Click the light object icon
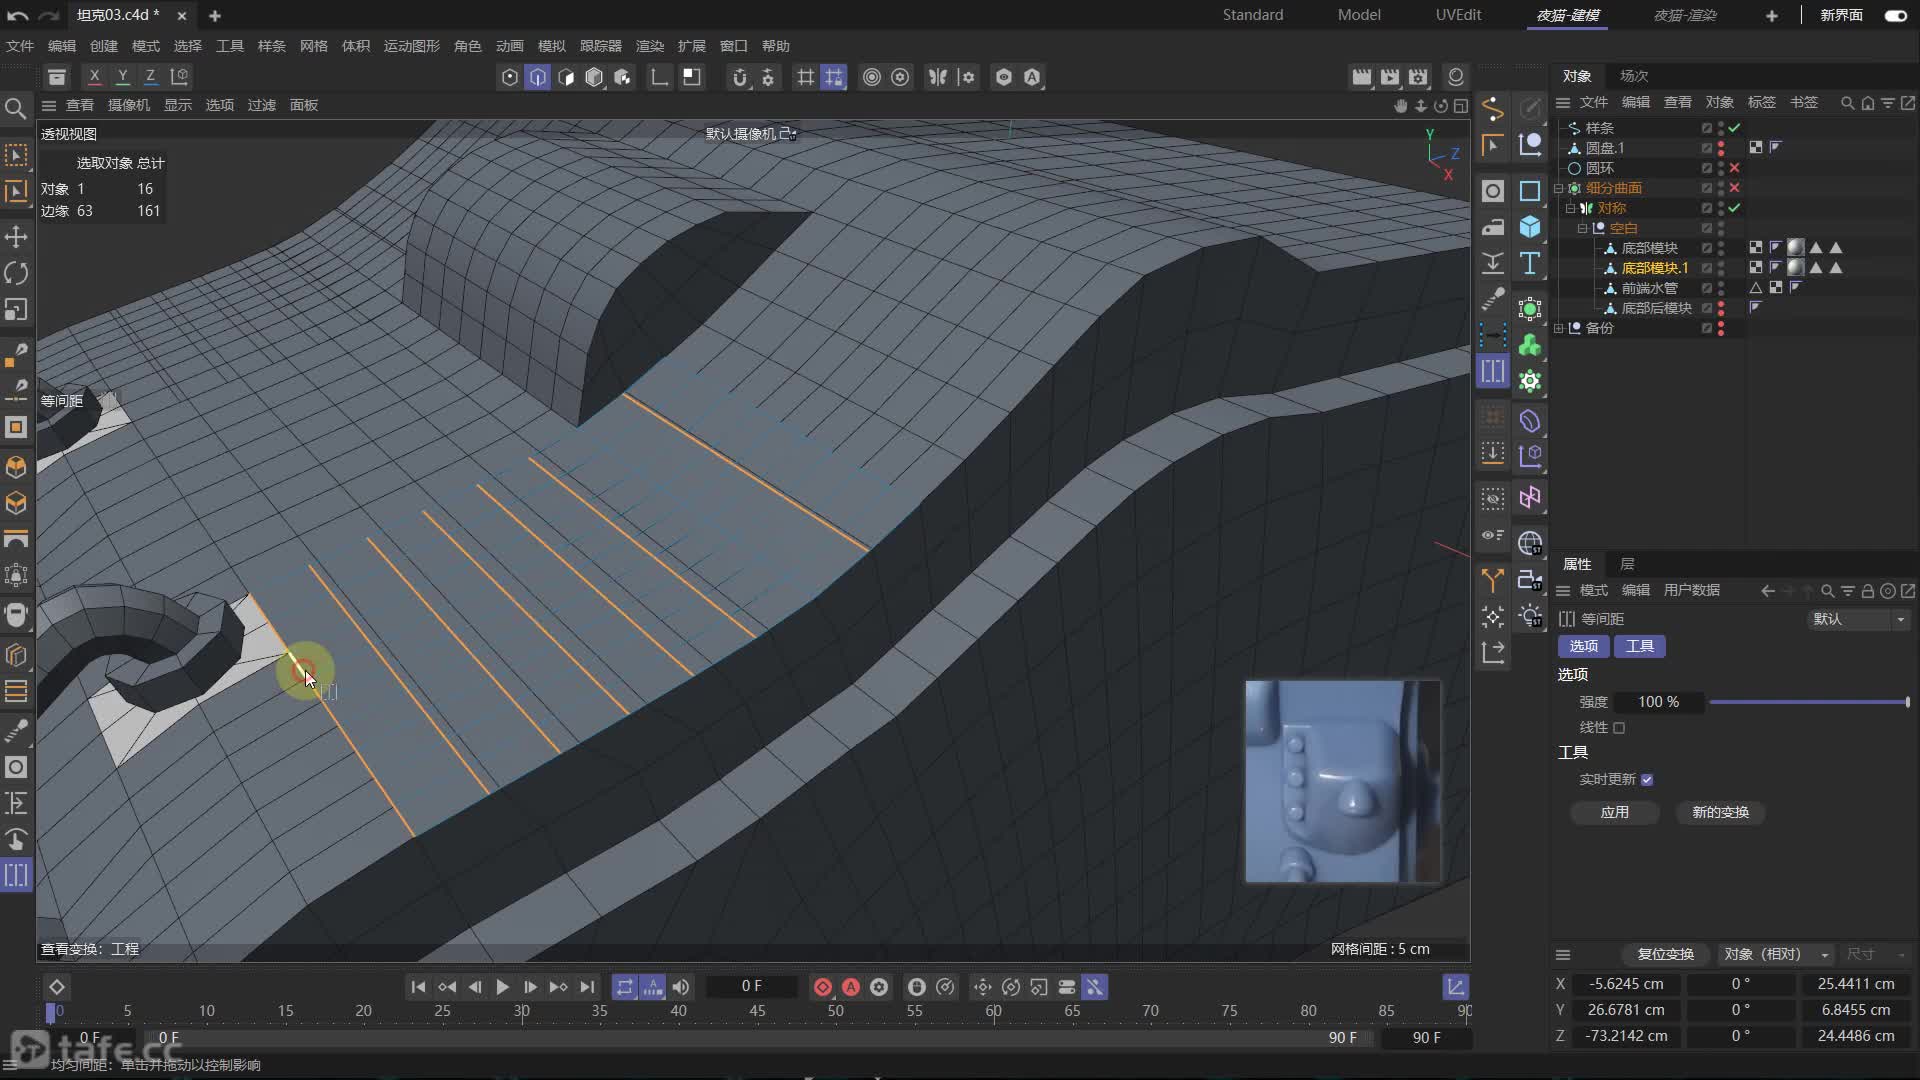The height and width of the screenshot is (1080, 1920). pyautogui.click(x=1530, y=616)
